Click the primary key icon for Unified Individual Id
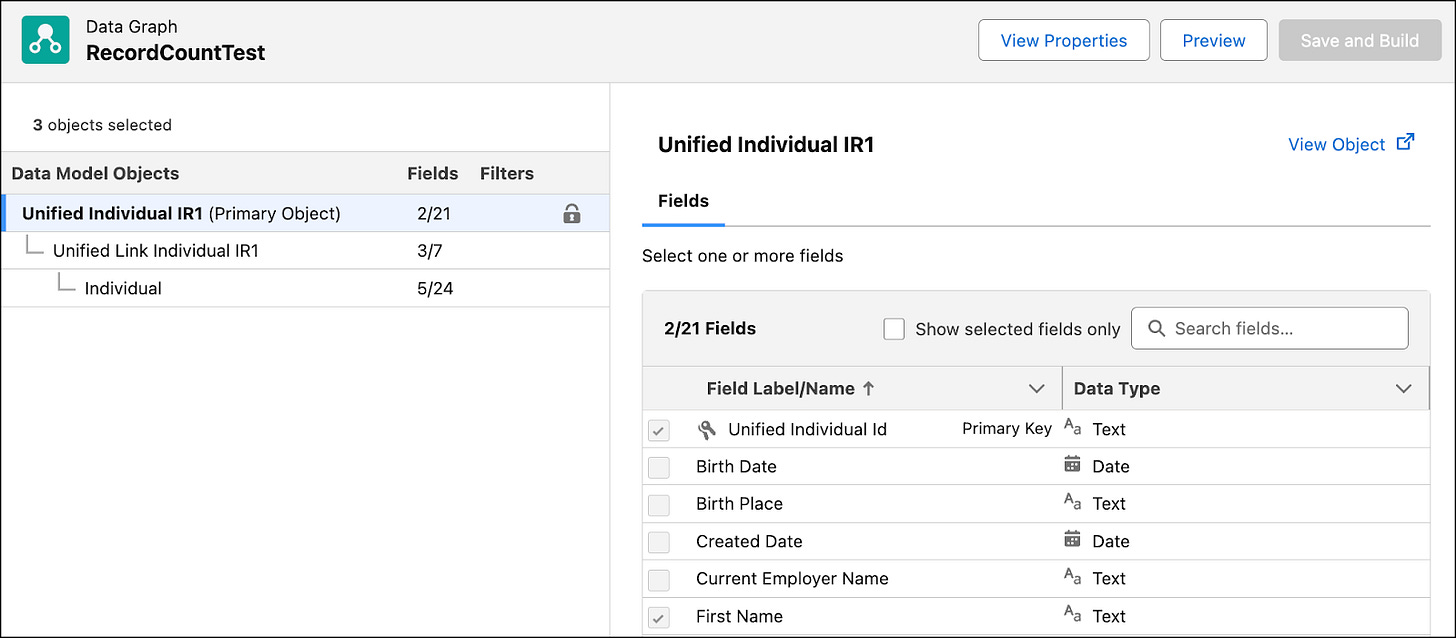1456x638 pixels. pyautogui.click(x=707, y=430)
